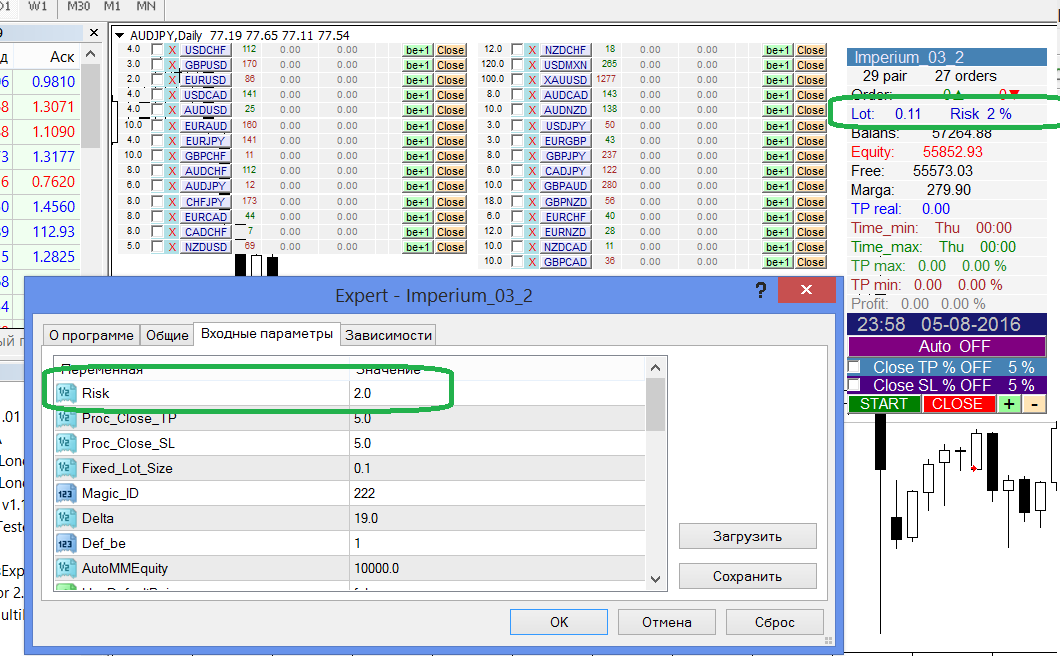Open the Зависимости tab

(x=388, y=335)
